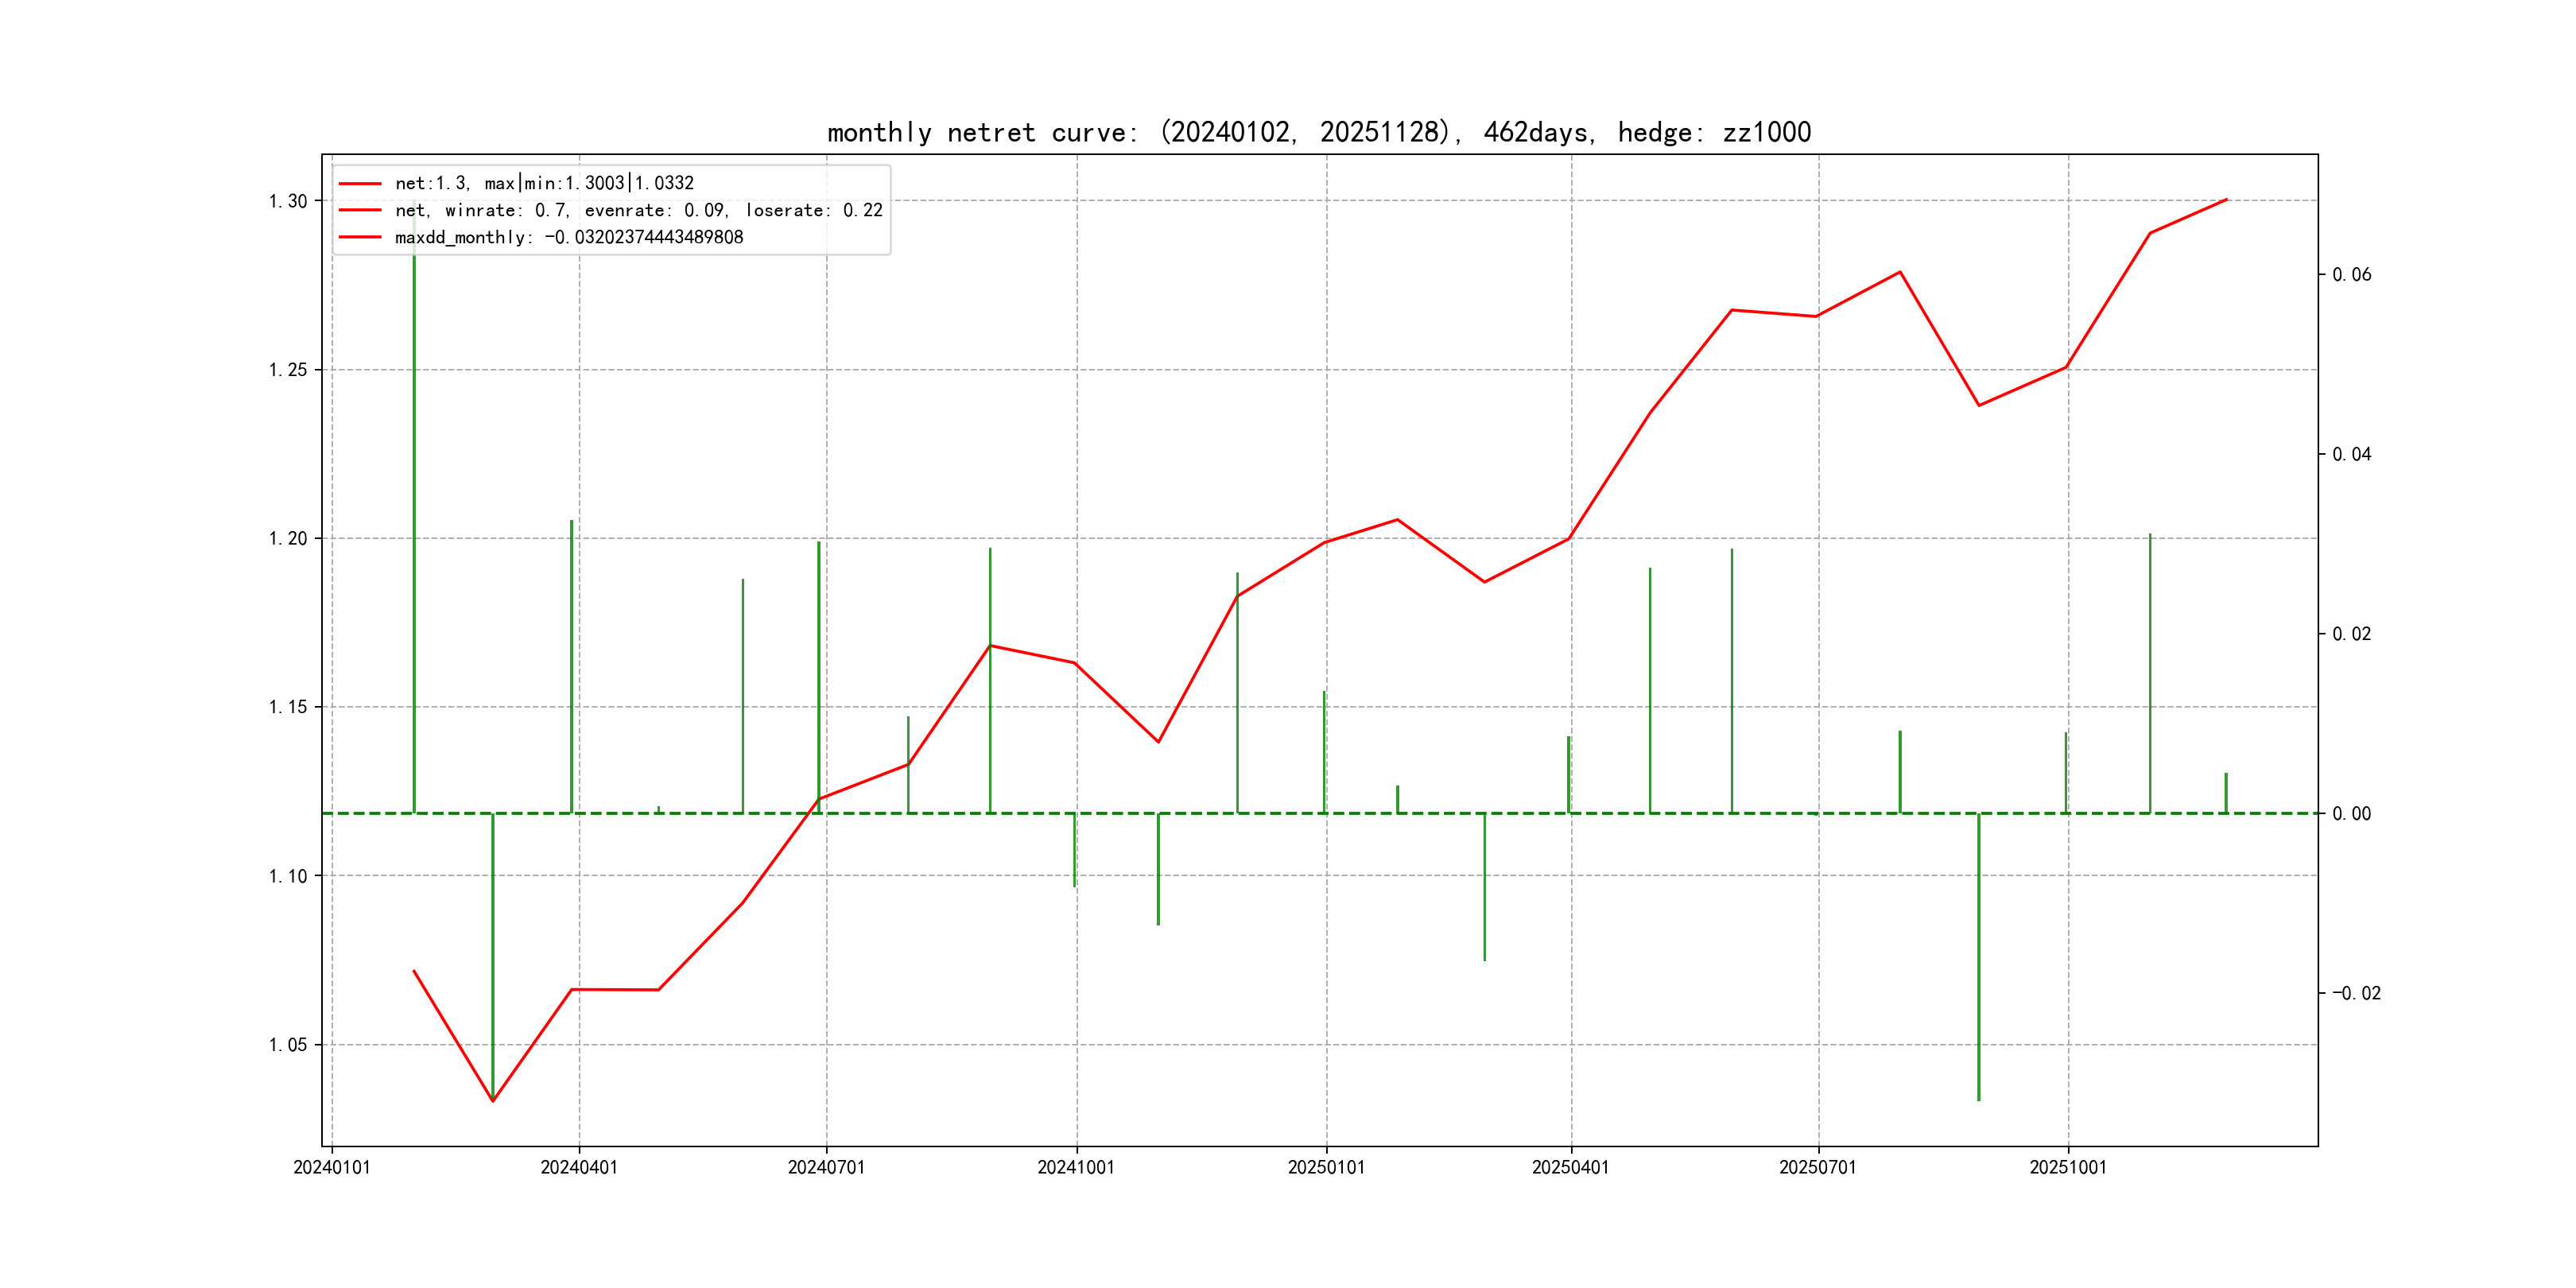Click the 20251001 x-axis label

2067,1167
